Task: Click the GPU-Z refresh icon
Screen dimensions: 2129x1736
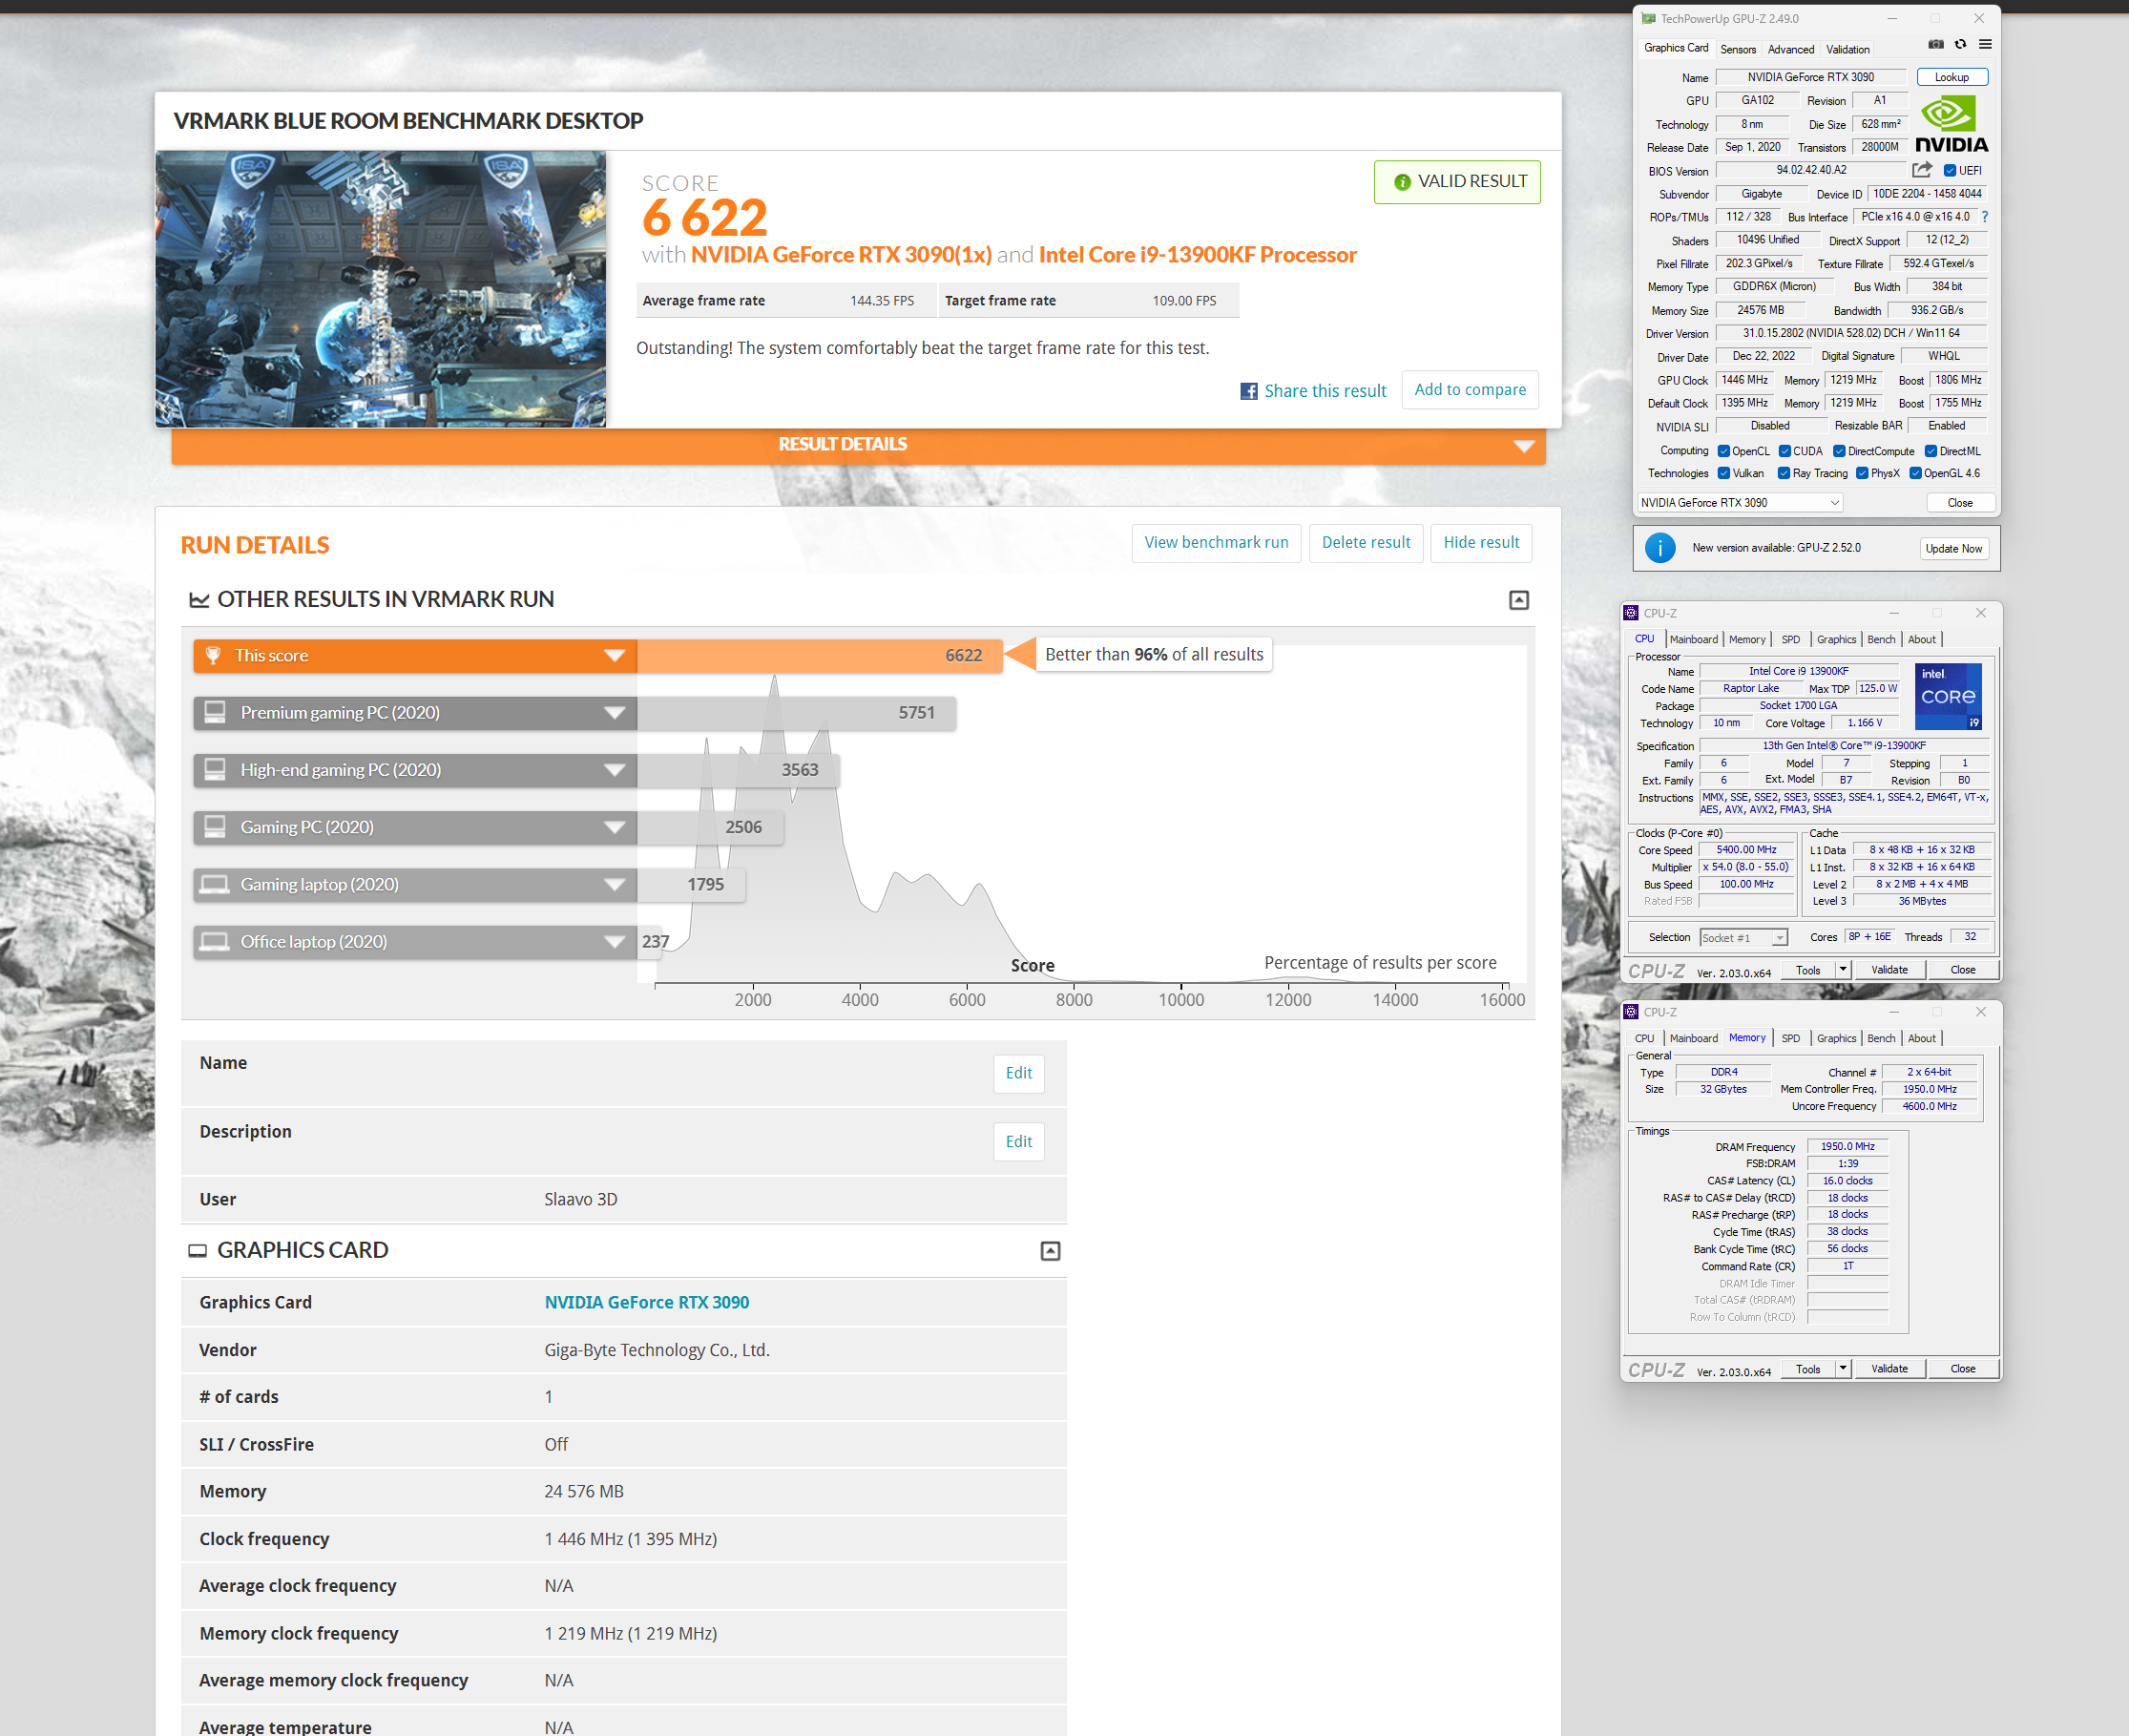Action: pos(1960,45)
